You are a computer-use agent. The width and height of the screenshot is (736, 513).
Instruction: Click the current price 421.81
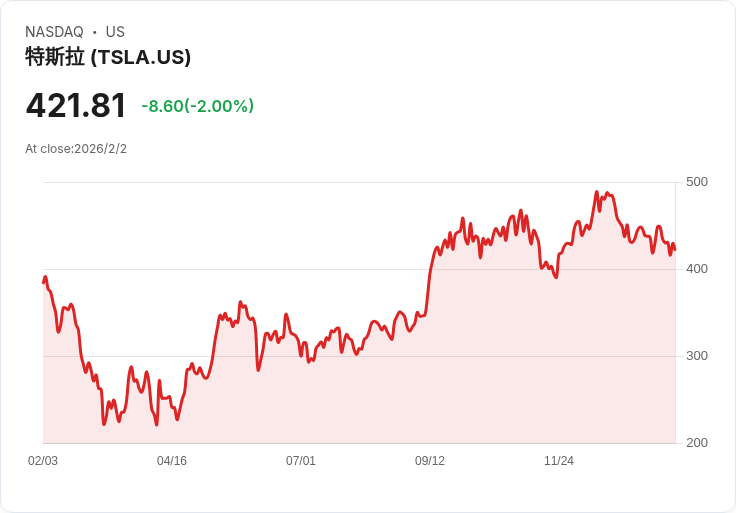[76, 106]
